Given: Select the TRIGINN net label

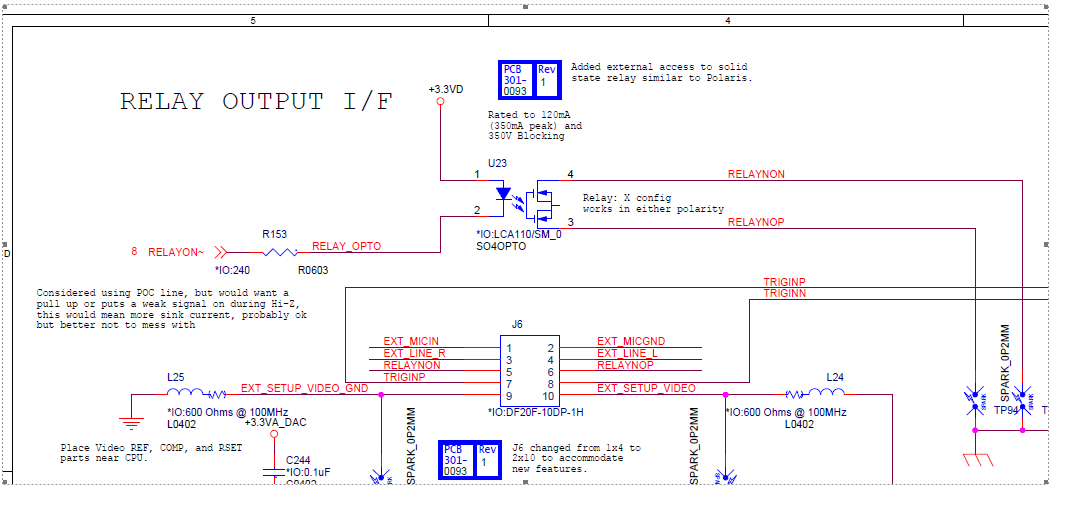Looking at the screenshot, I should [784, 293].
